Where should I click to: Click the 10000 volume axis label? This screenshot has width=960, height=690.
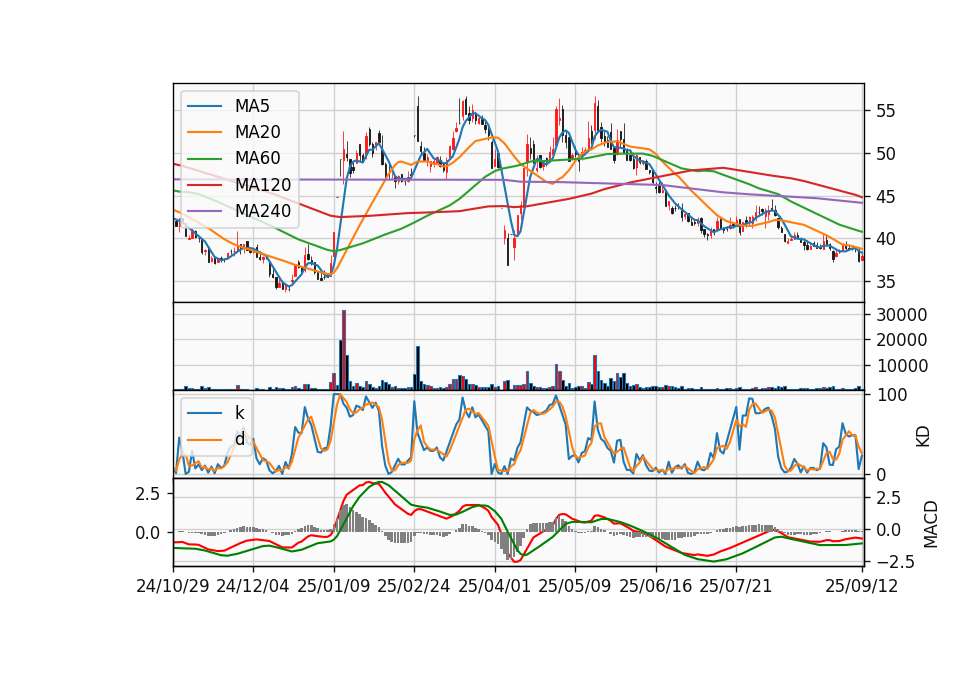(x=901, y=366)
